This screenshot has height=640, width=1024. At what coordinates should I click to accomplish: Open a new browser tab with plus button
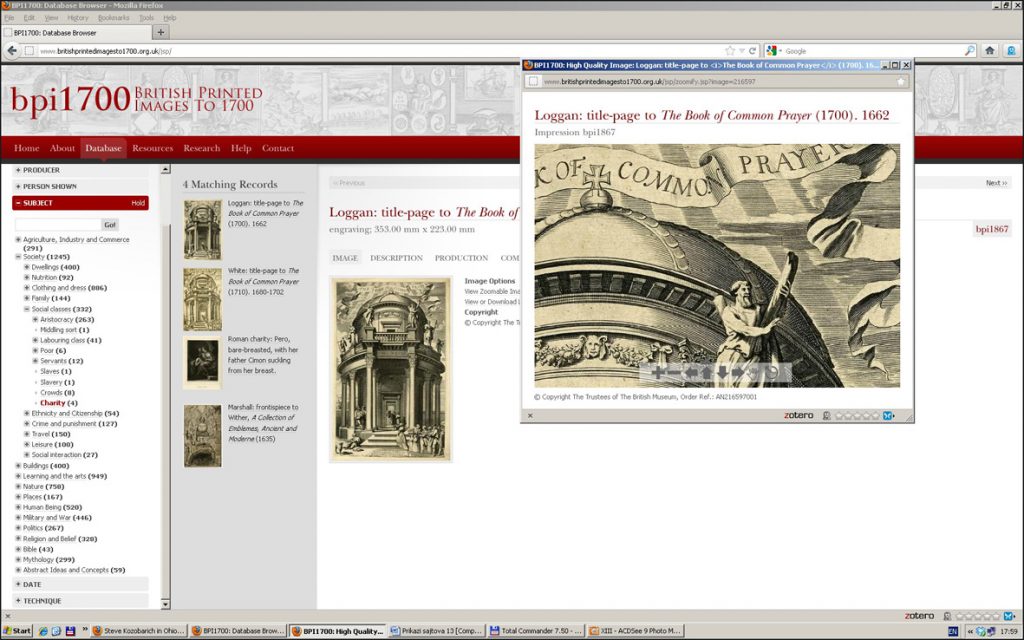pos(161,32)
